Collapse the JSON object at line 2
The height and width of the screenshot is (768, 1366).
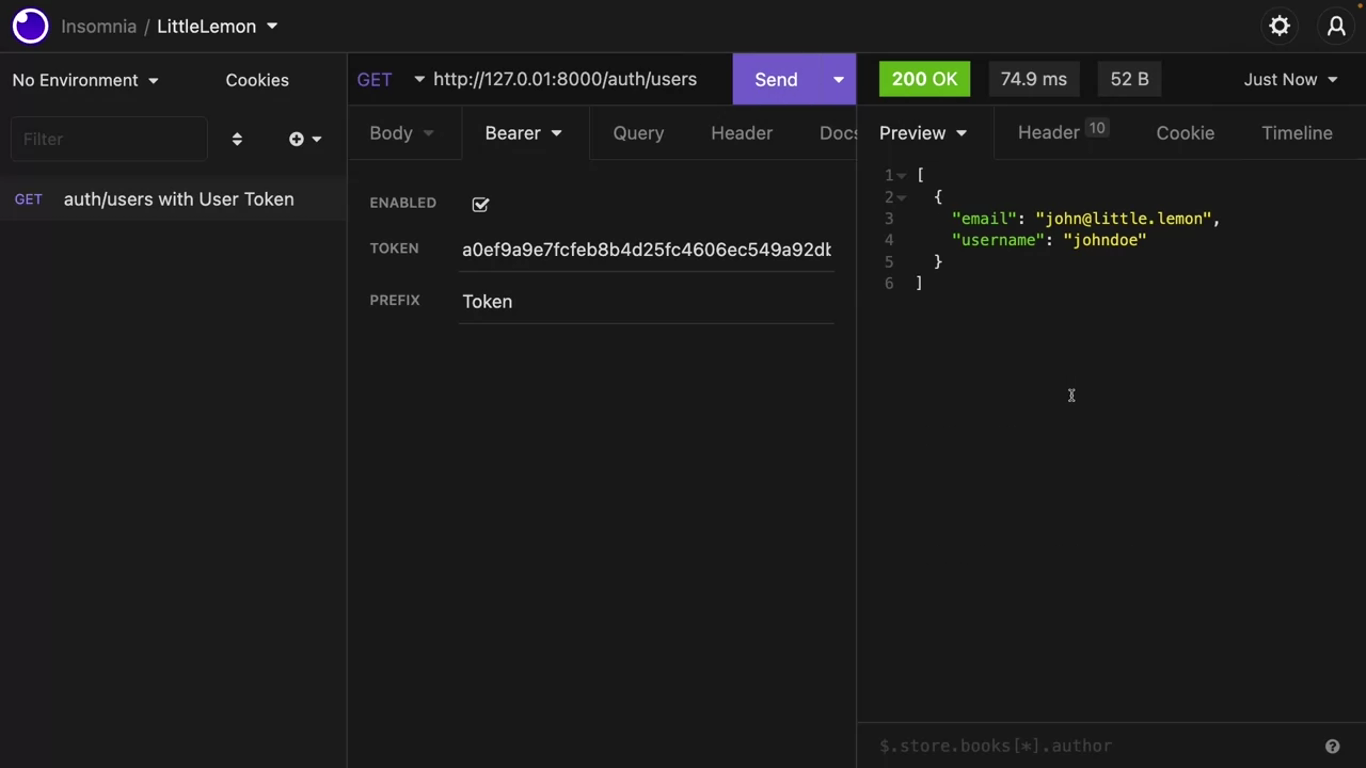[902, 198]
